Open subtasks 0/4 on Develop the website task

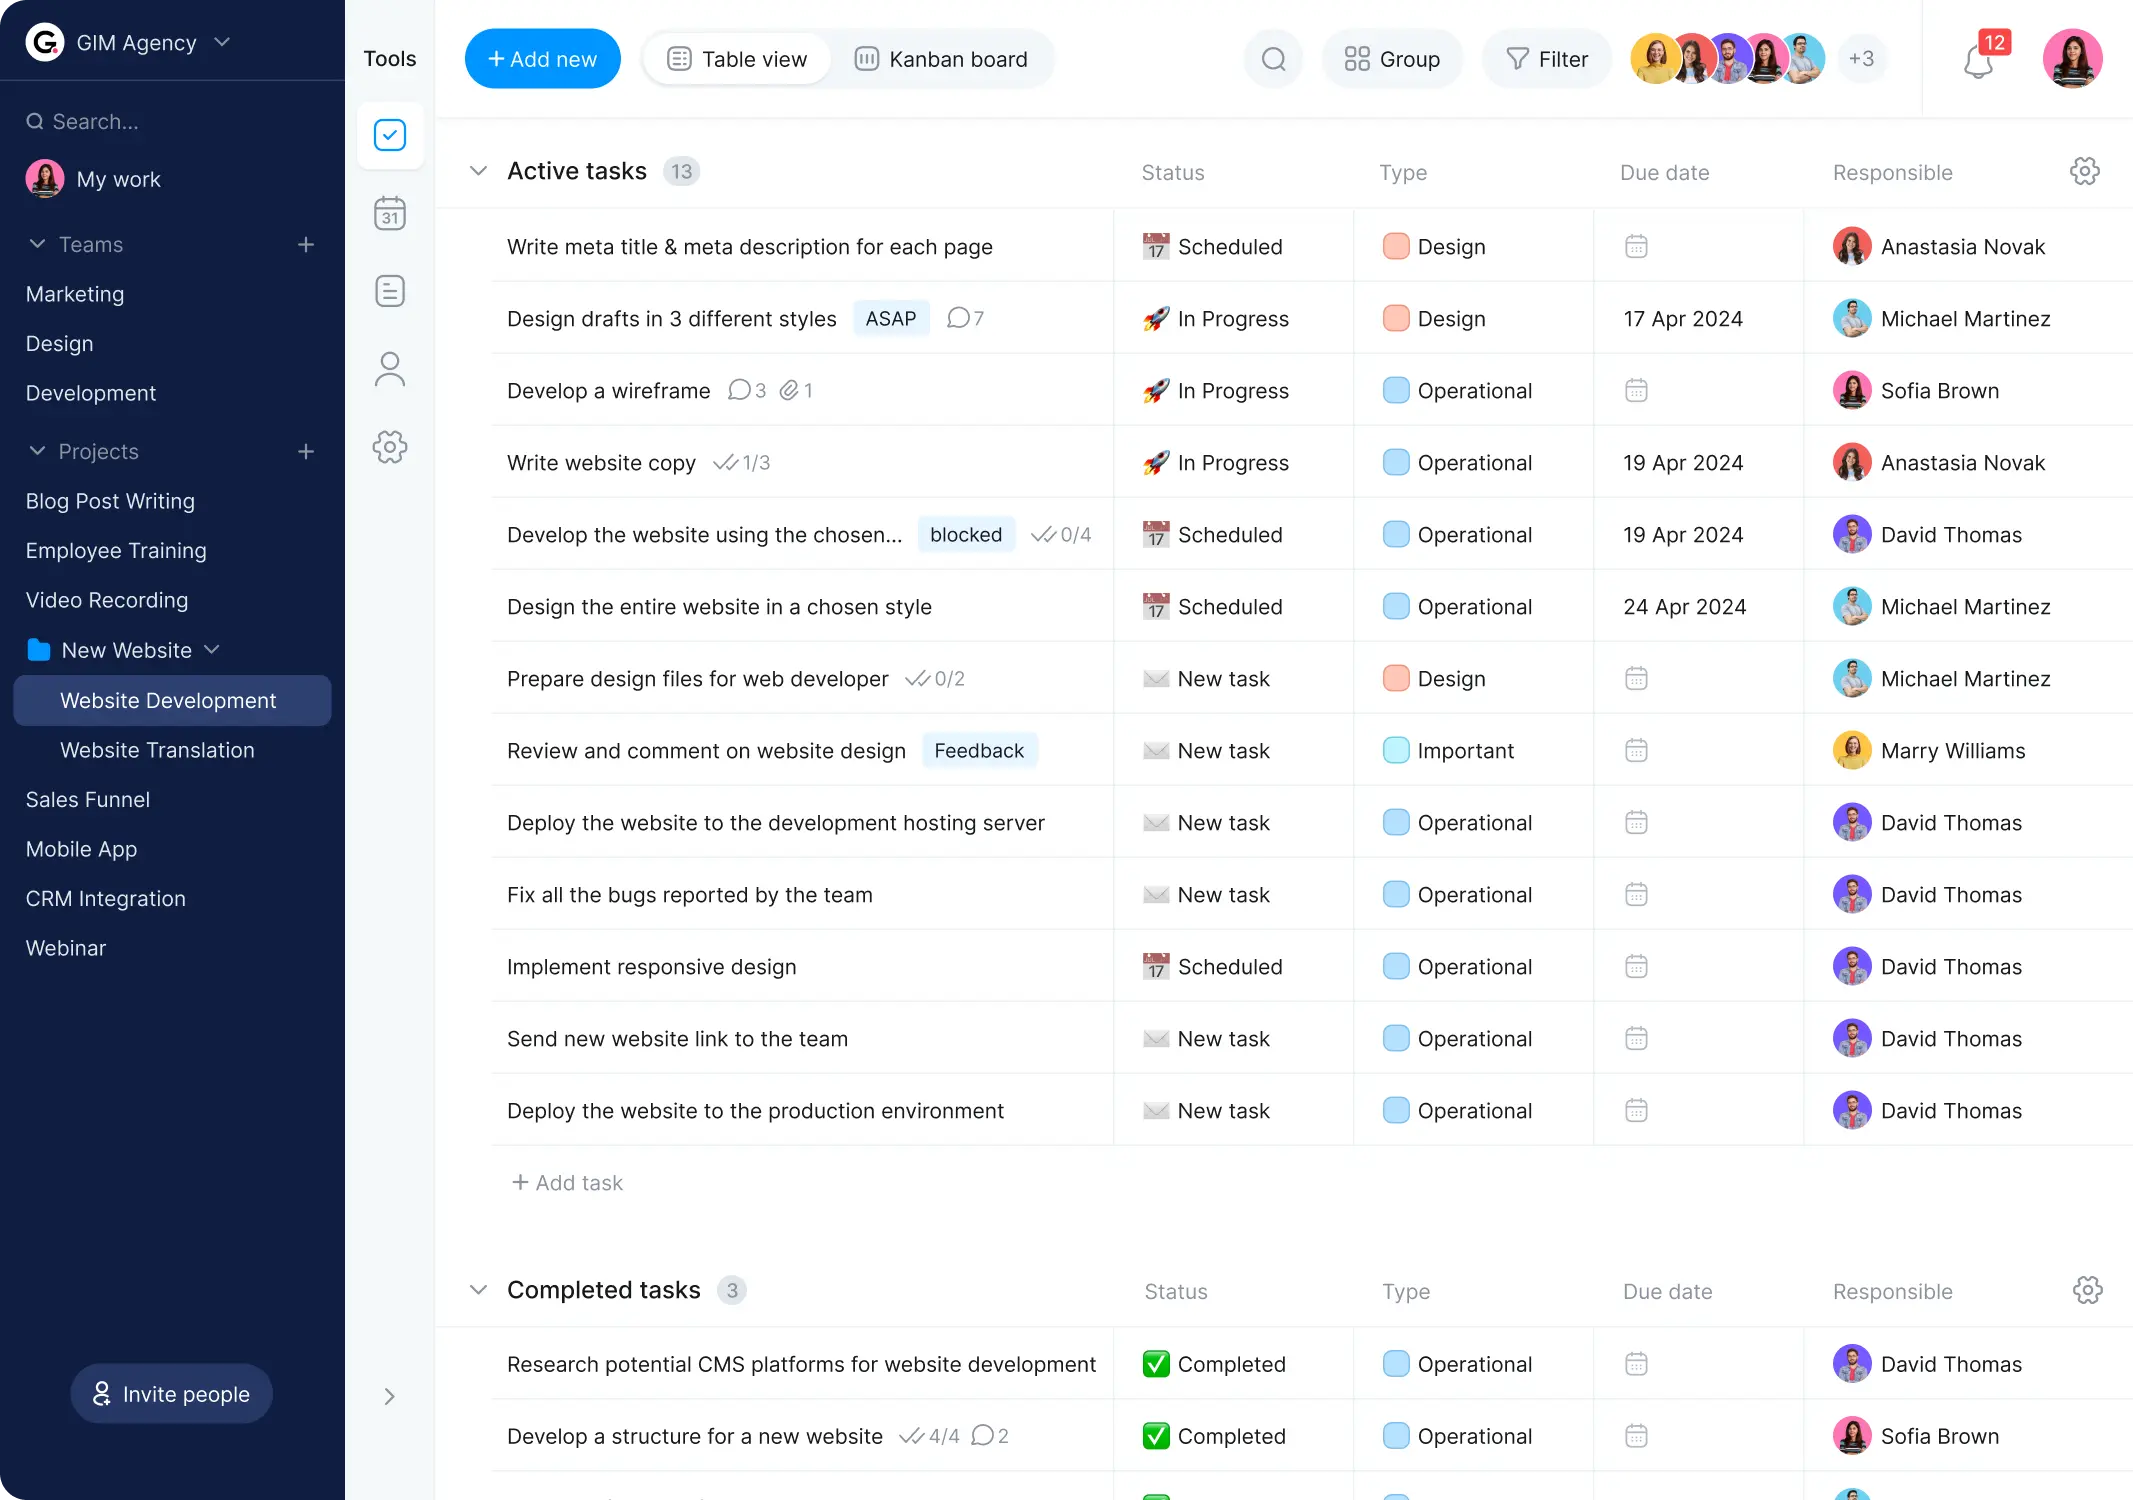pyautogui.click(x=1061, y=534)
